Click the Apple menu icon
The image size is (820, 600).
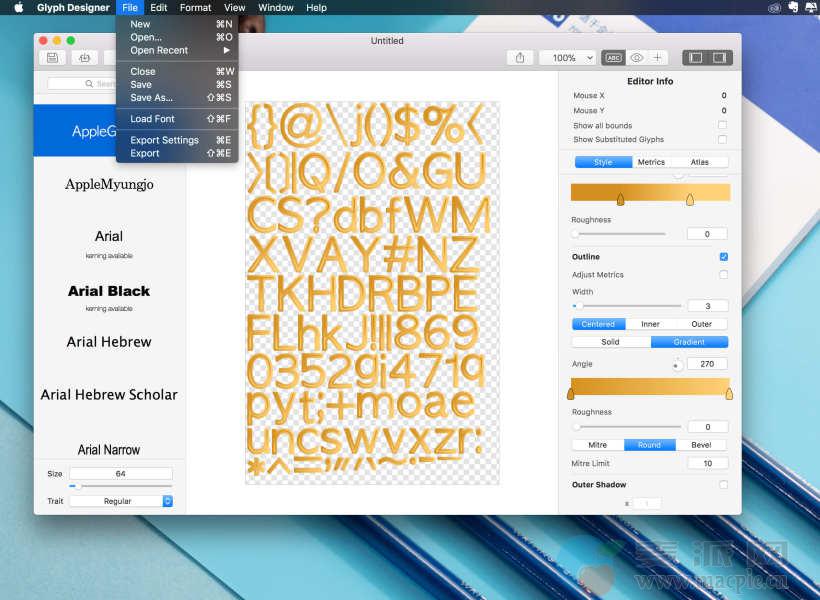[x=18, y=7]
